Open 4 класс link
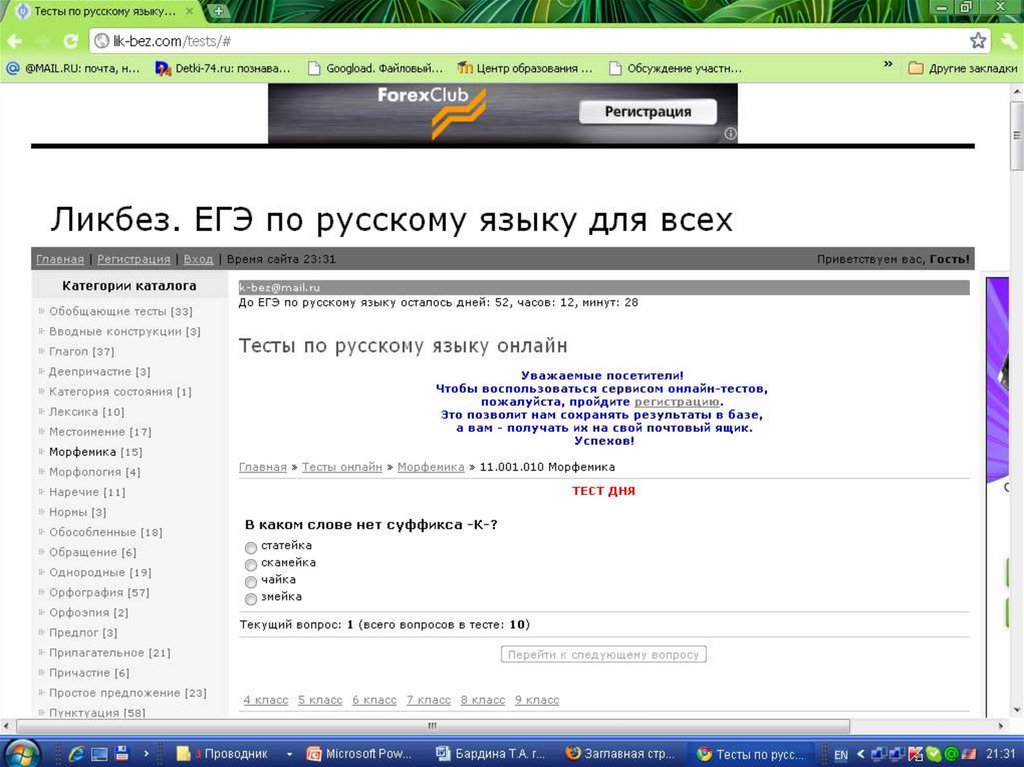Viewport: 1024px width, 767px height. tap(266, 700)
